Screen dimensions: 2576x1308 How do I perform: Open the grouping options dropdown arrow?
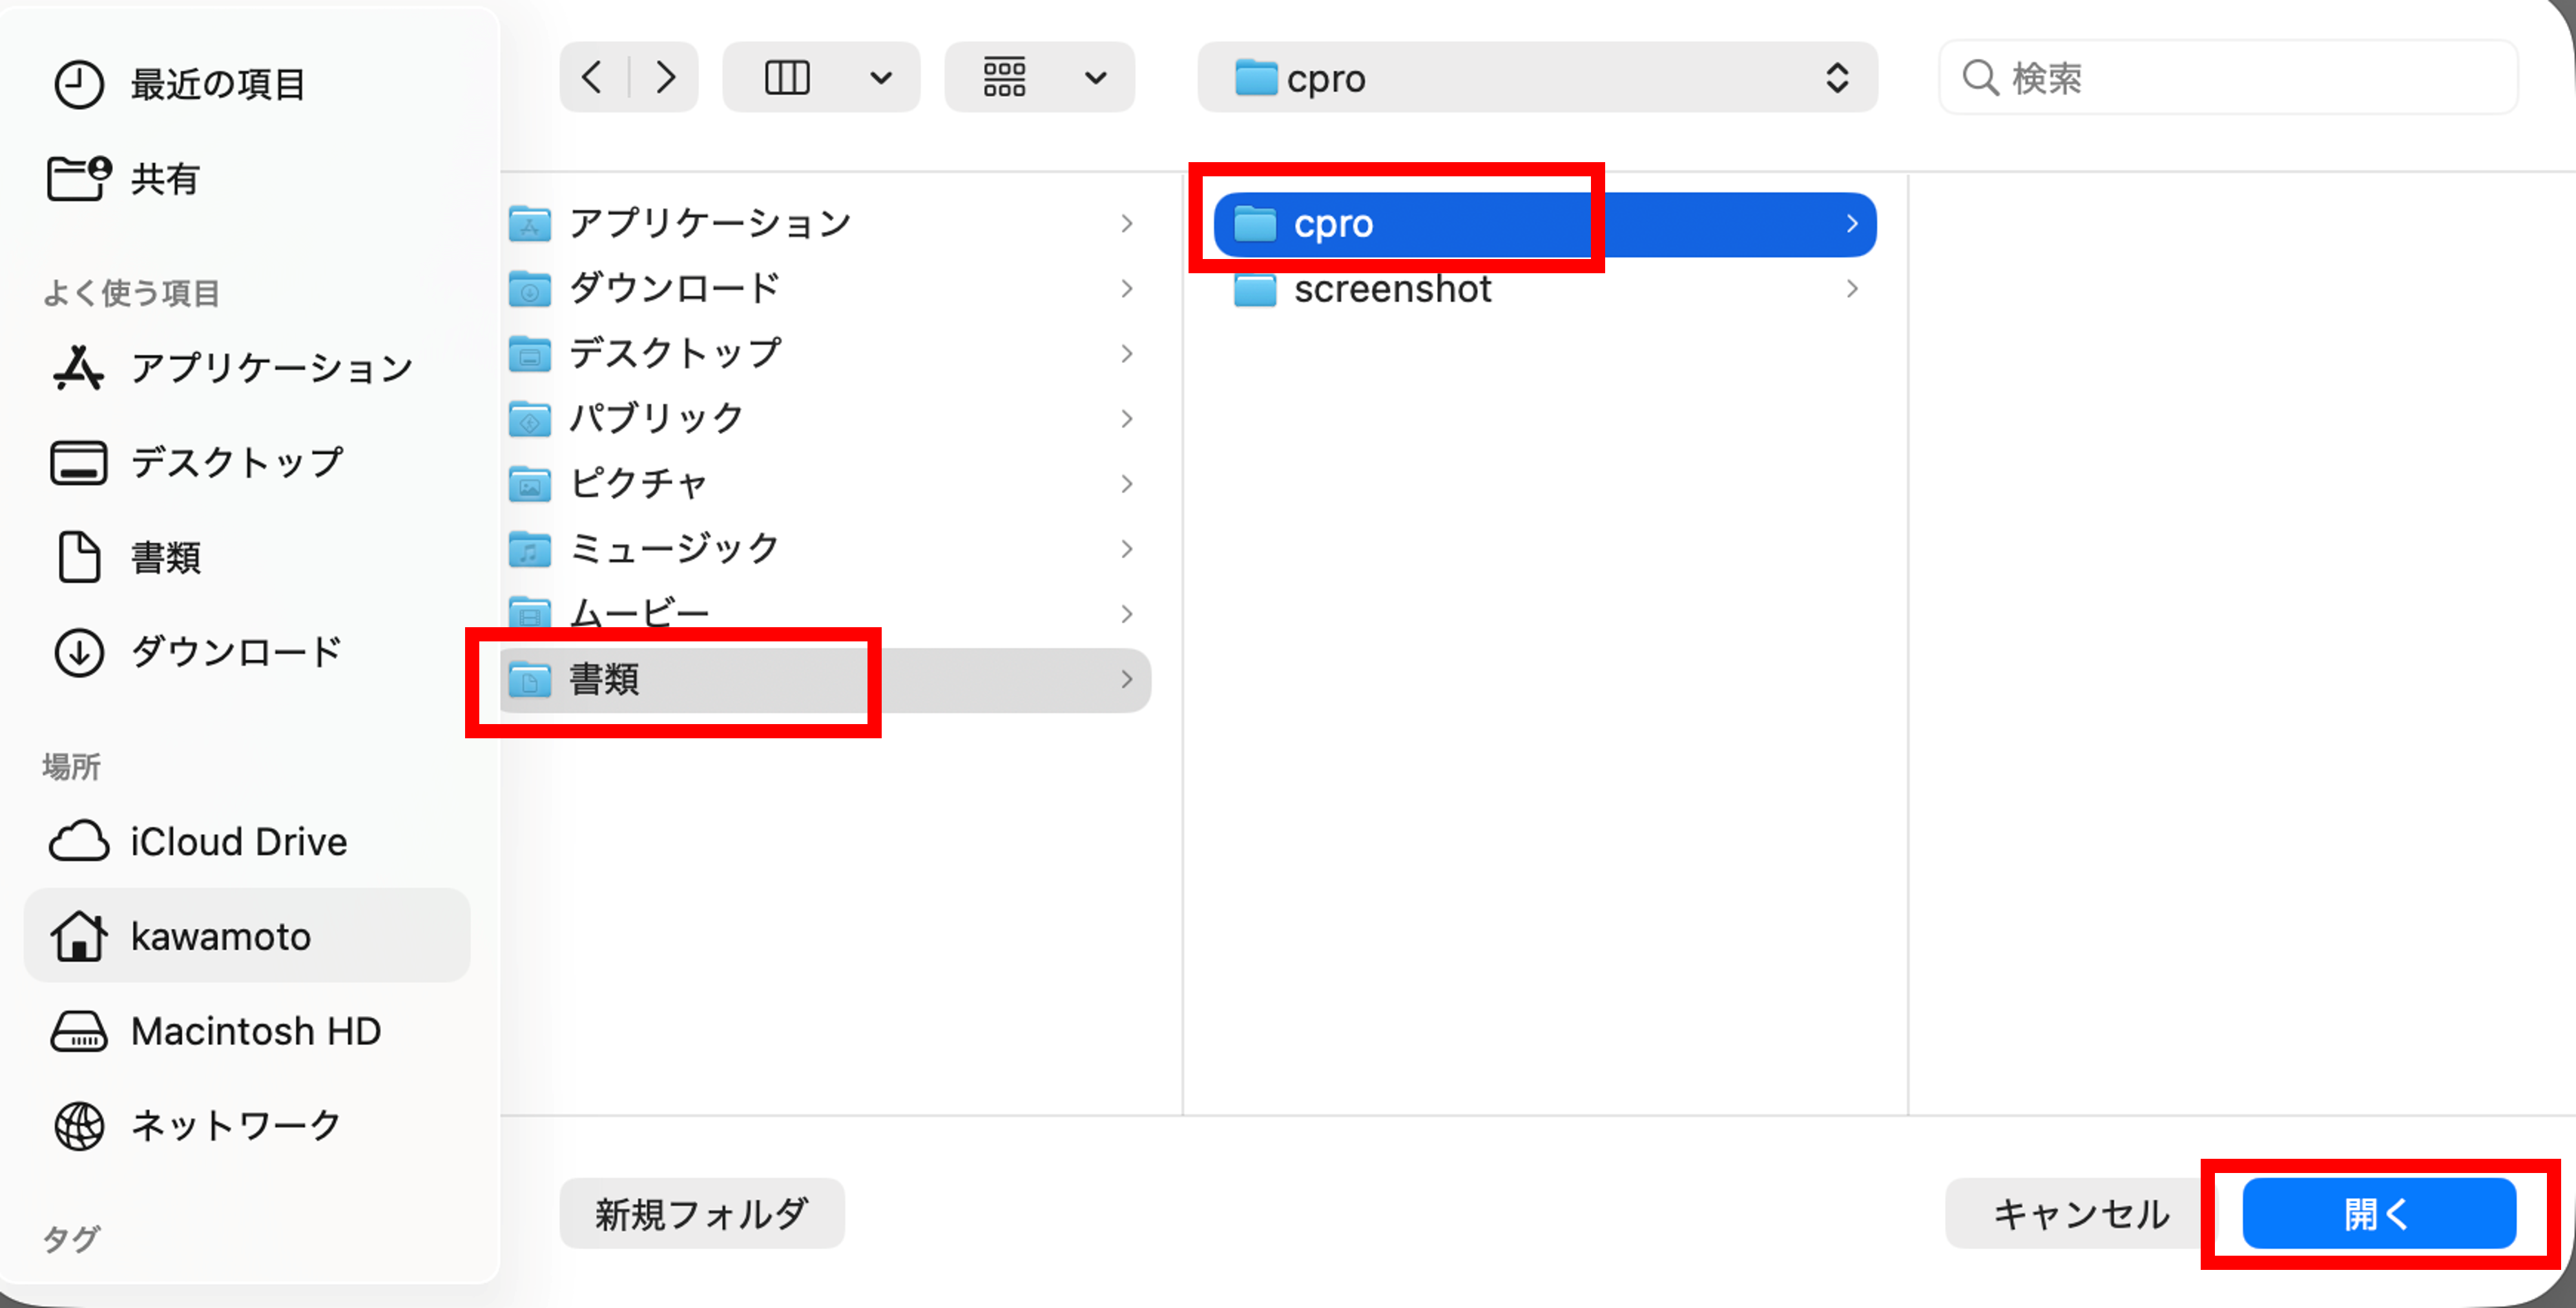1096,78
